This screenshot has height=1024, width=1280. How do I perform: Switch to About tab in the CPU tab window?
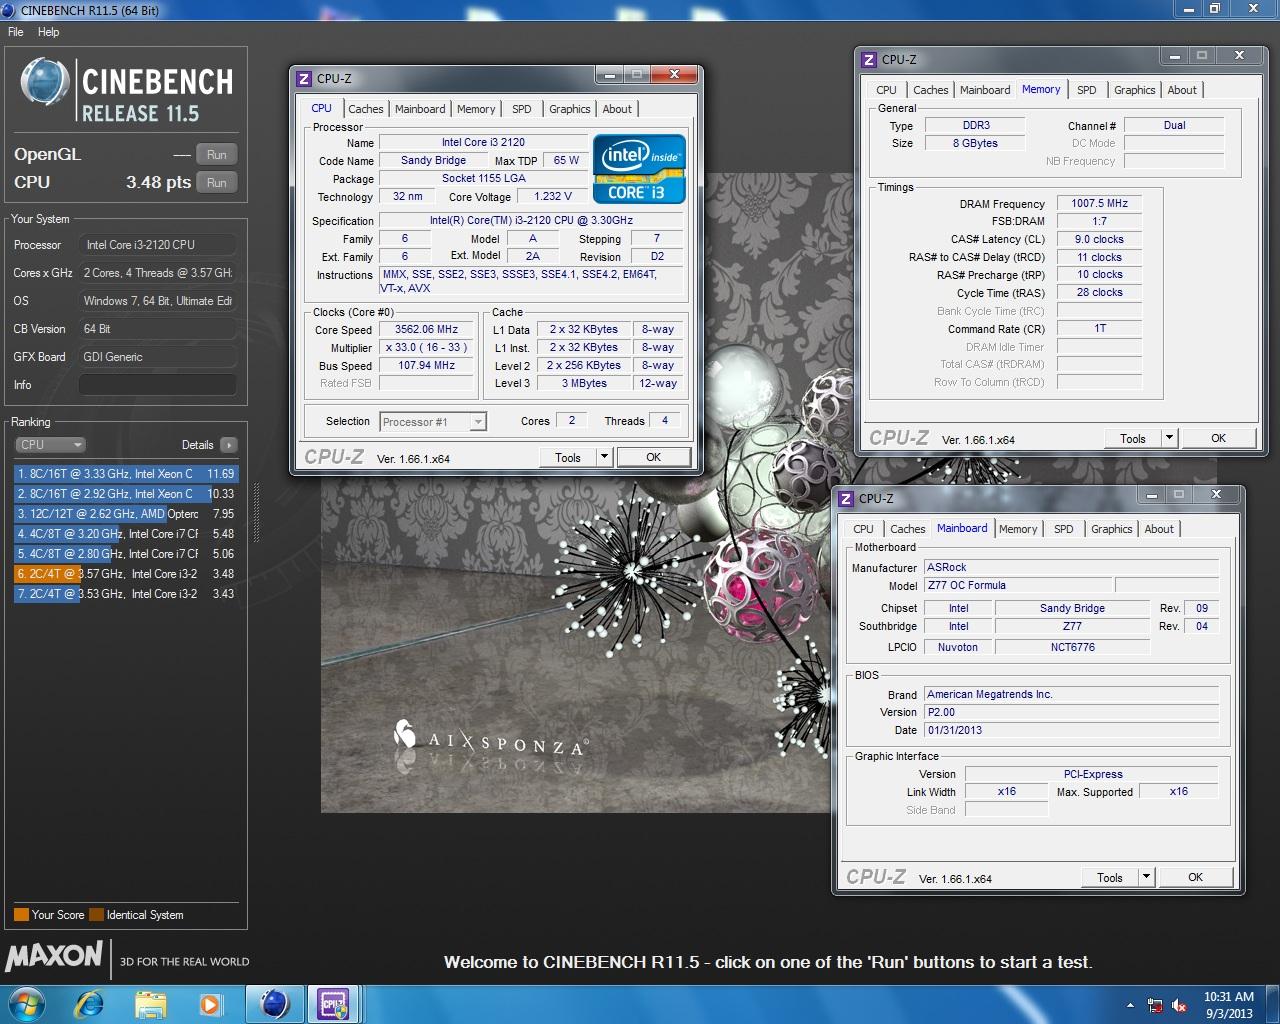click(x=617, y=109)
